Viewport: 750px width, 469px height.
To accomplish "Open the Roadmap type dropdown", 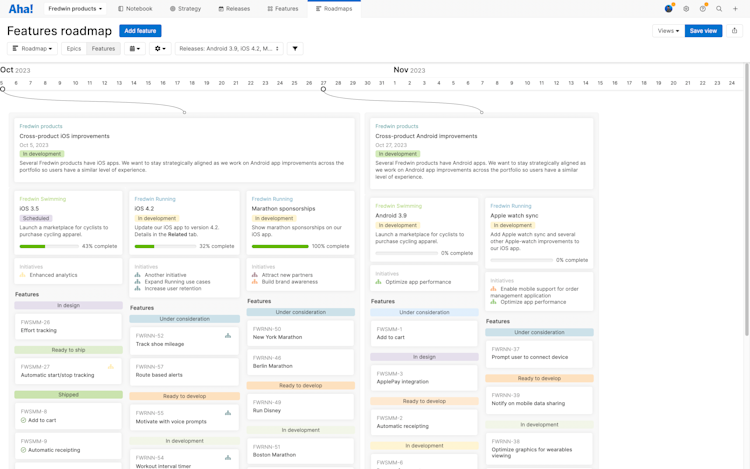I will 32,48.
